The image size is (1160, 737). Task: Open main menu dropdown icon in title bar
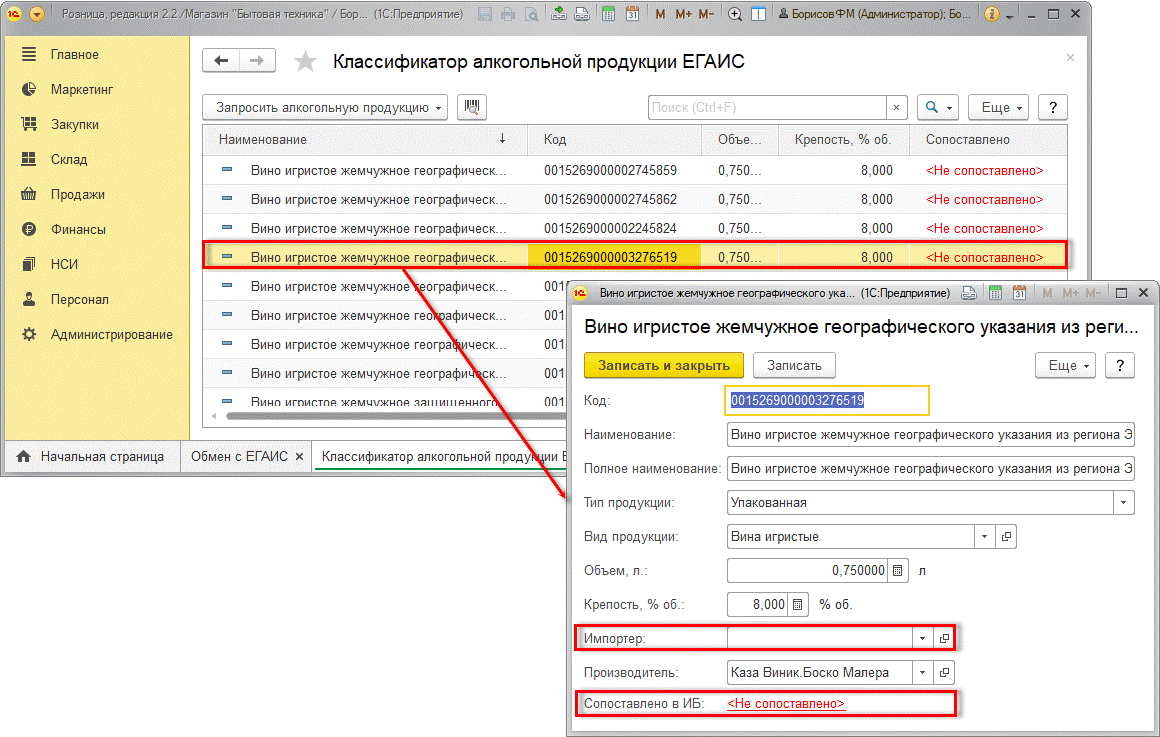click(x=37, y=14)
